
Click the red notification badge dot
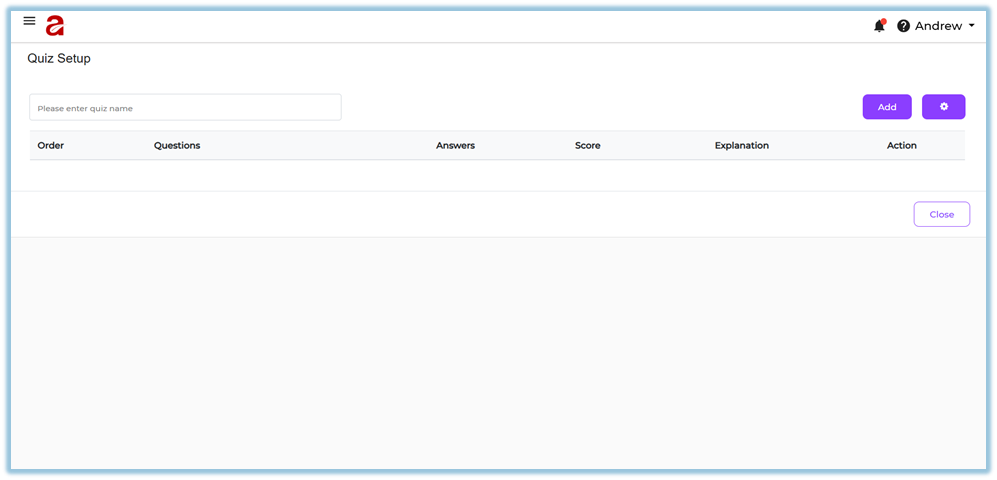883,21
